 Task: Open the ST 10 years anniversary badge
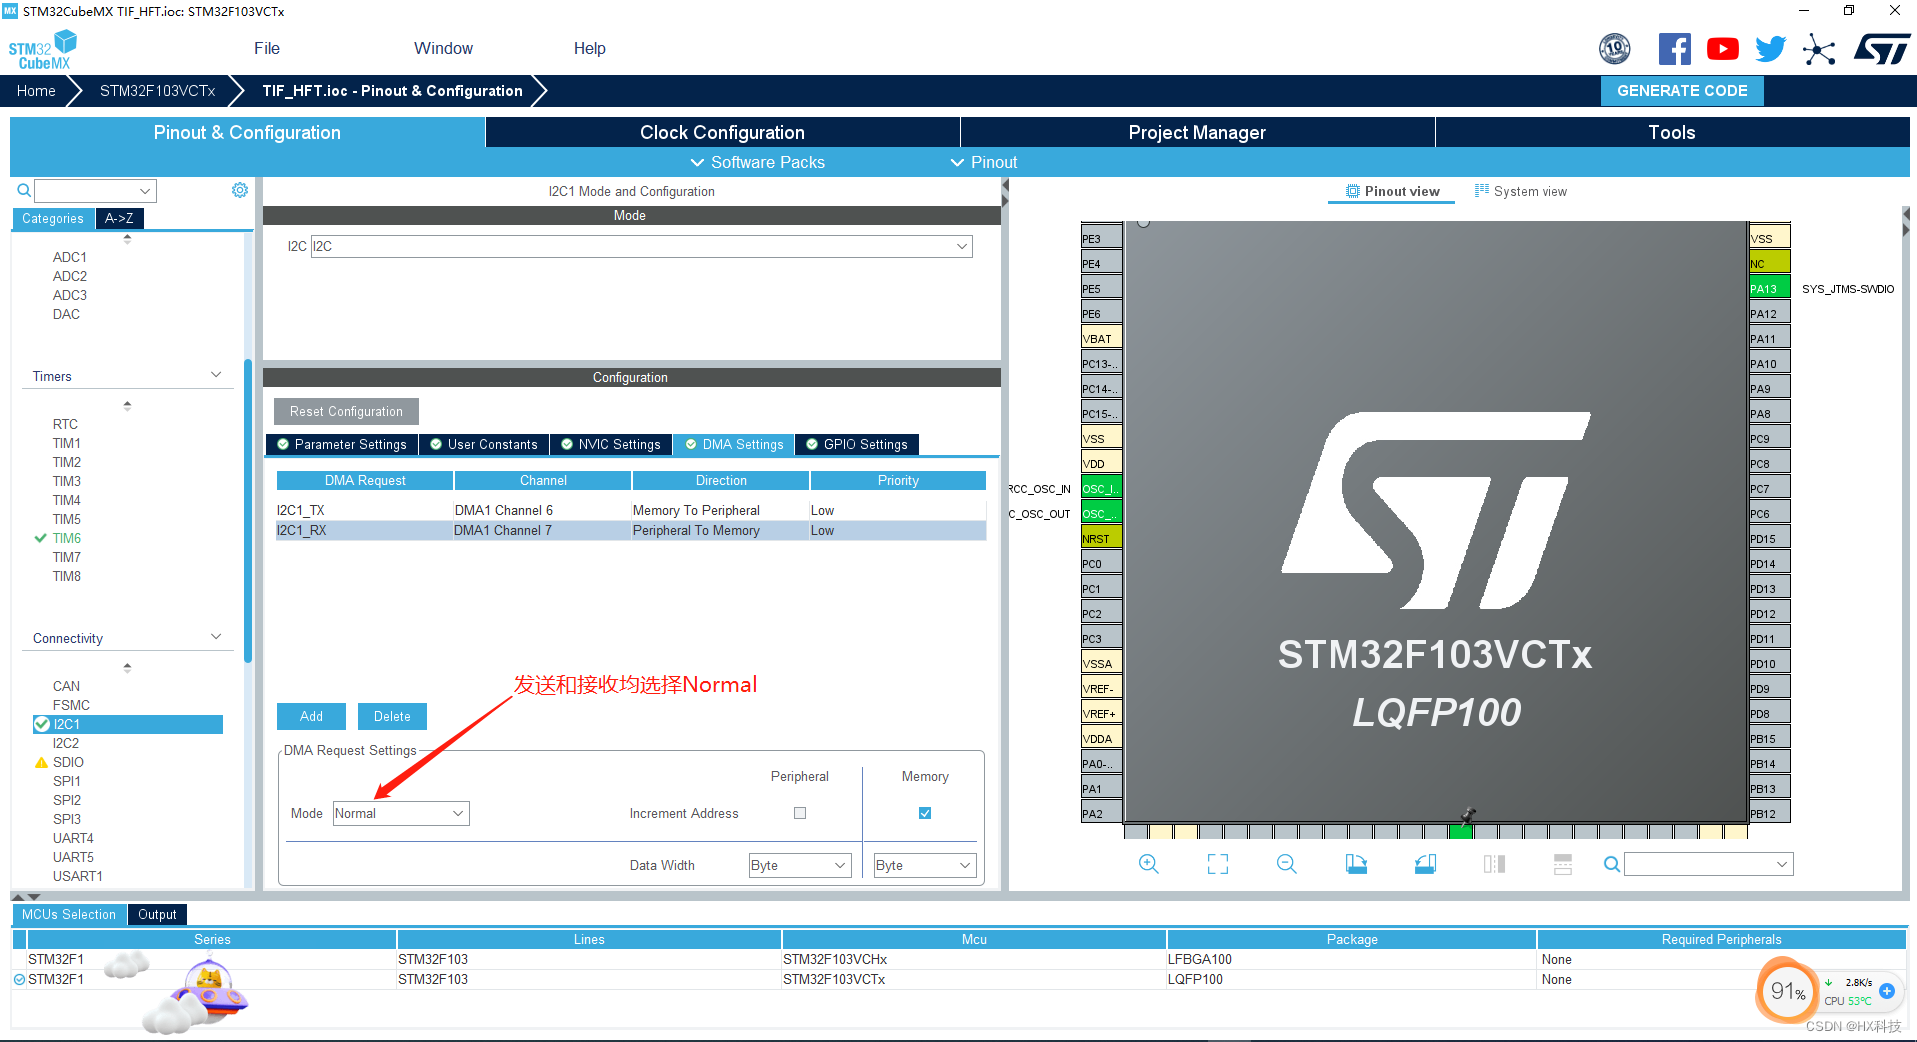[x=1614, y=48]
